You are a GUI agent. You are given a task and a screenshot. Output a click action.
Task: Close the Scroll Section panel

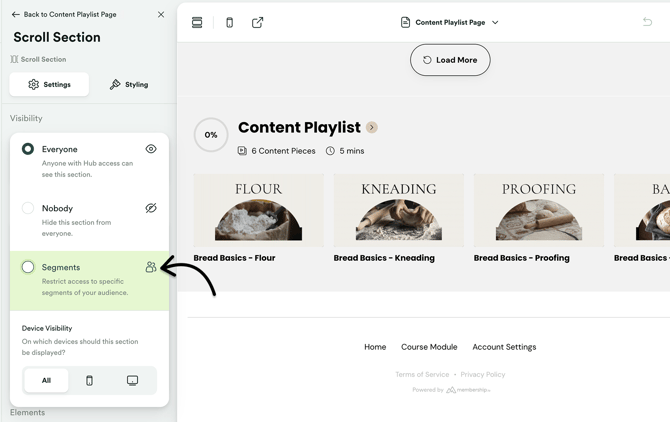pos(161,15)
